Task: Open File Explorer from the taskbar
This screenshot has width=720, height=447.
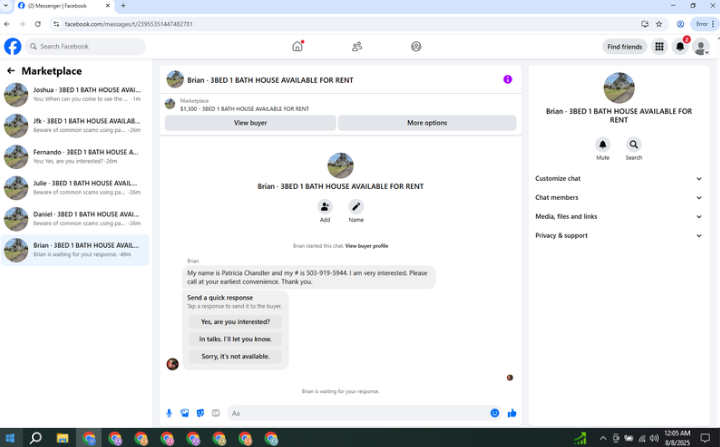Action: 62,438
